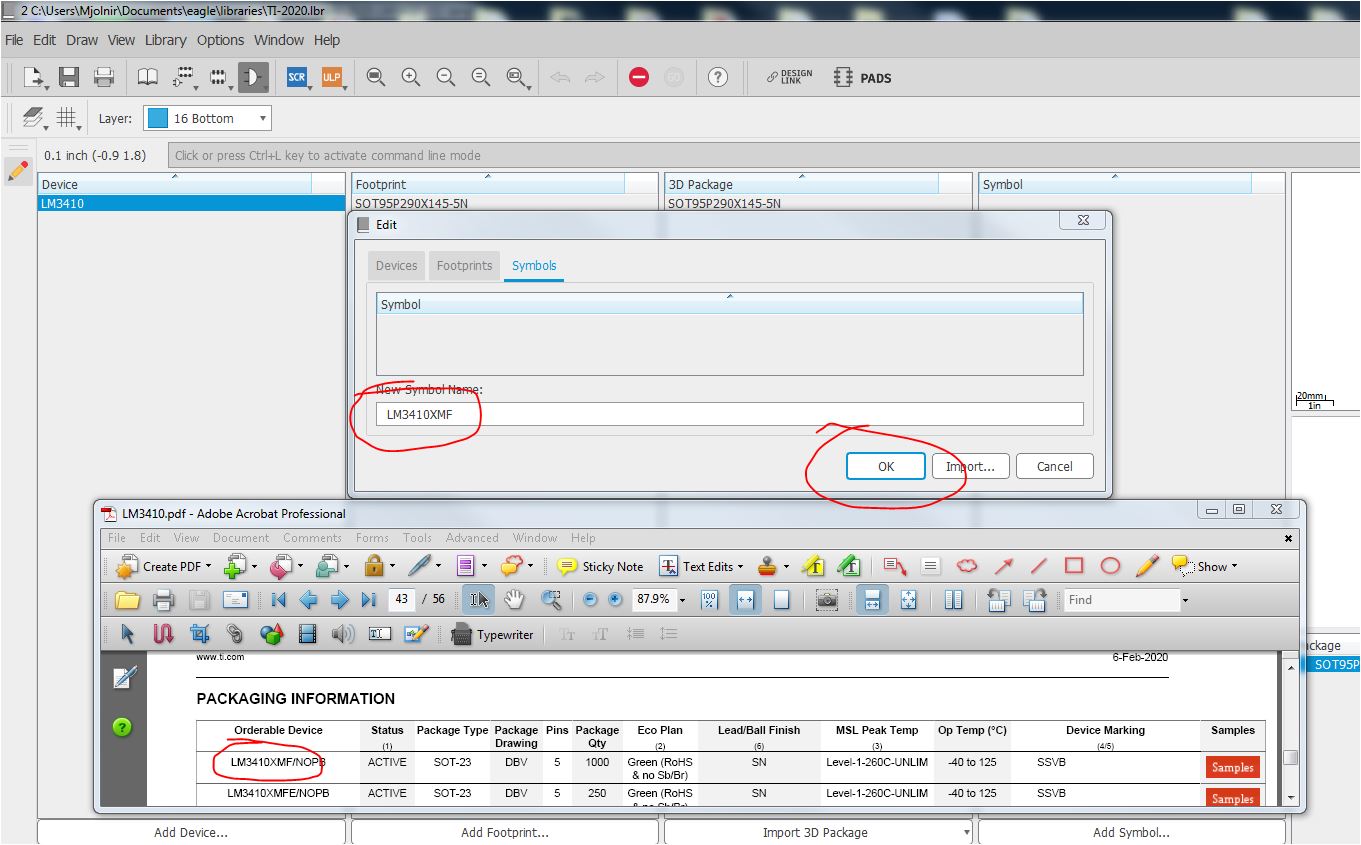
Task: Open the layer settings dropdown icon in EAGLE
Action: tap(35, 118)
